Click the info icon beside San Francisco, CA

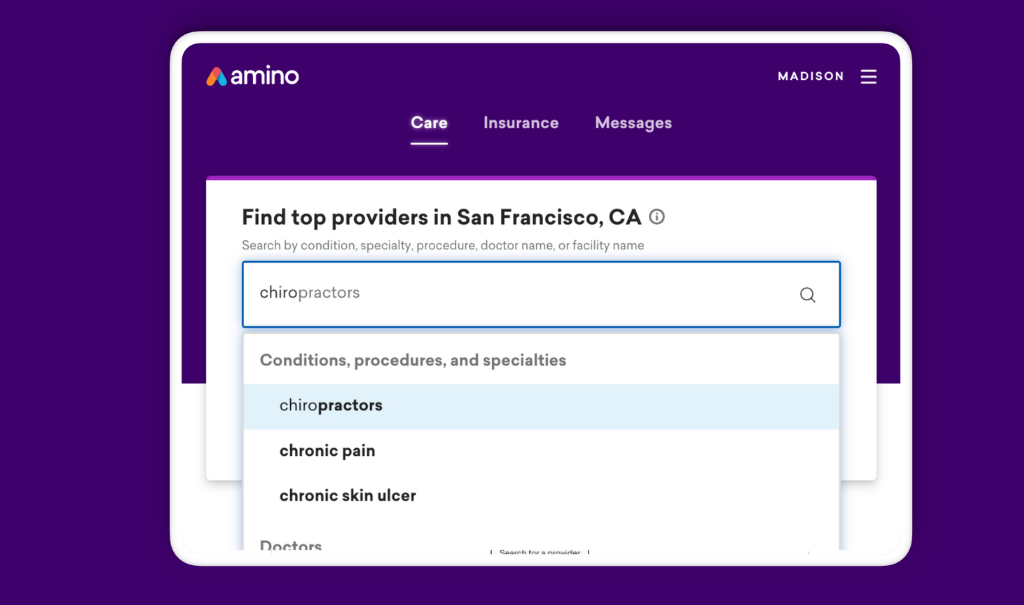[x=657, y=217]
